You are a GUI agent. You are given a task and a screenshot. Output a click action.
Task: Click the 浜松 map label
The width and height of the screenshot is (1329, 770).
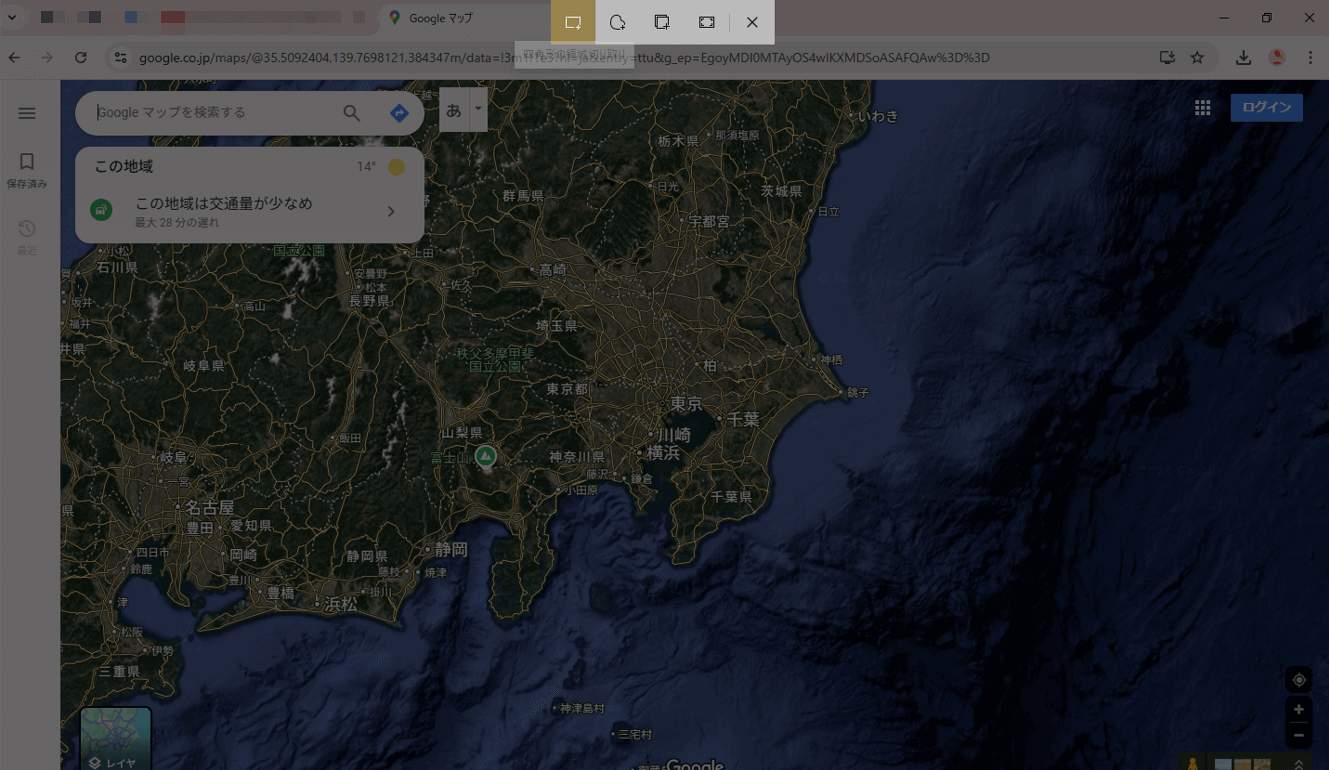click(341, 604)
